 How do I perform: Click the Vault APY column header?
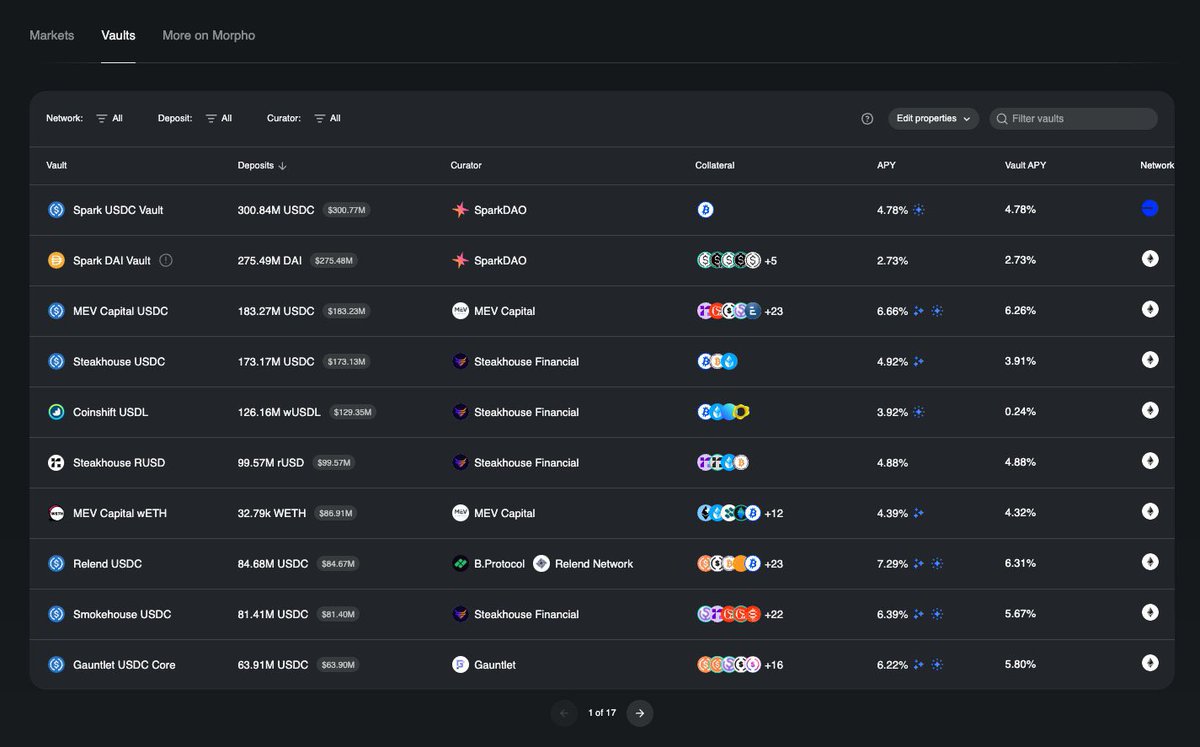[1025, 165]
